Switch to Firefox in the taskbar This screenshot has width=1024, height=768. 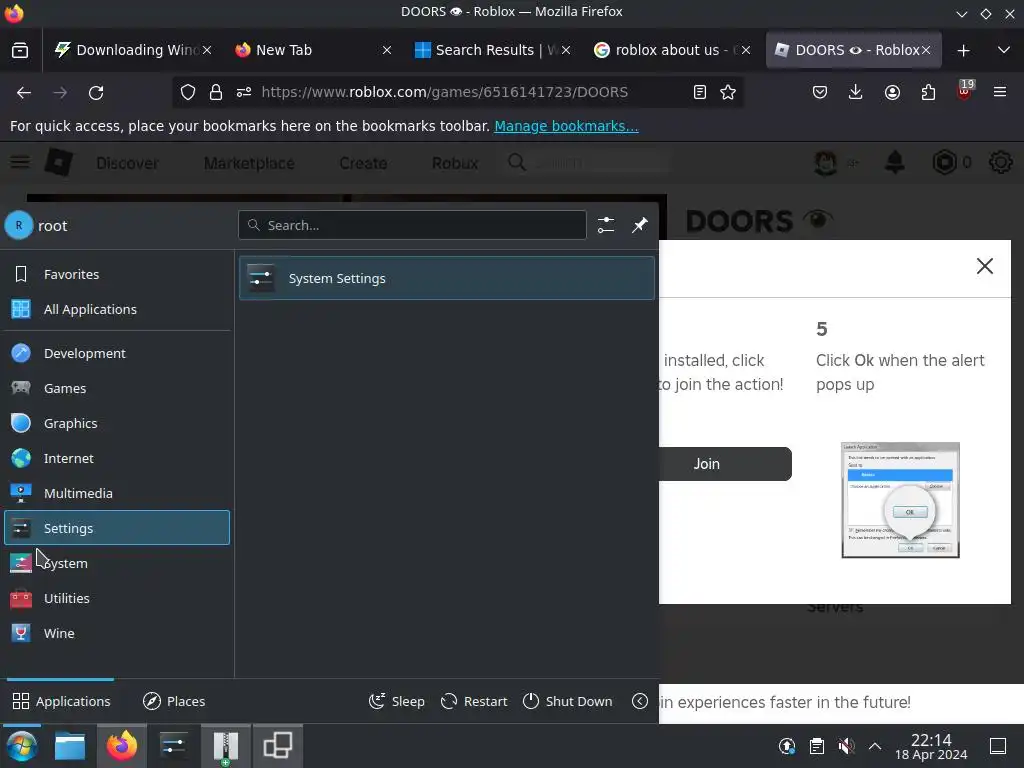[x=121, y=746]
